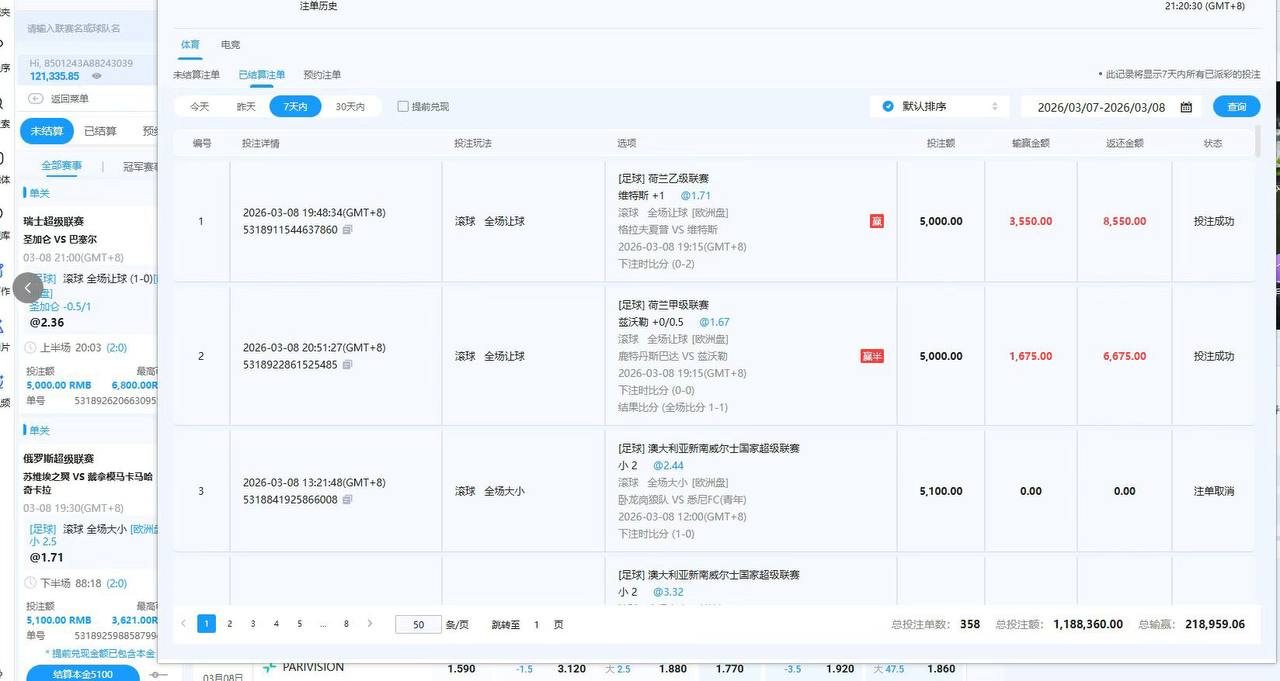Go to next page arrow in pagination
This screenshot has height=681, width=1280.
[x=370, y=624]
